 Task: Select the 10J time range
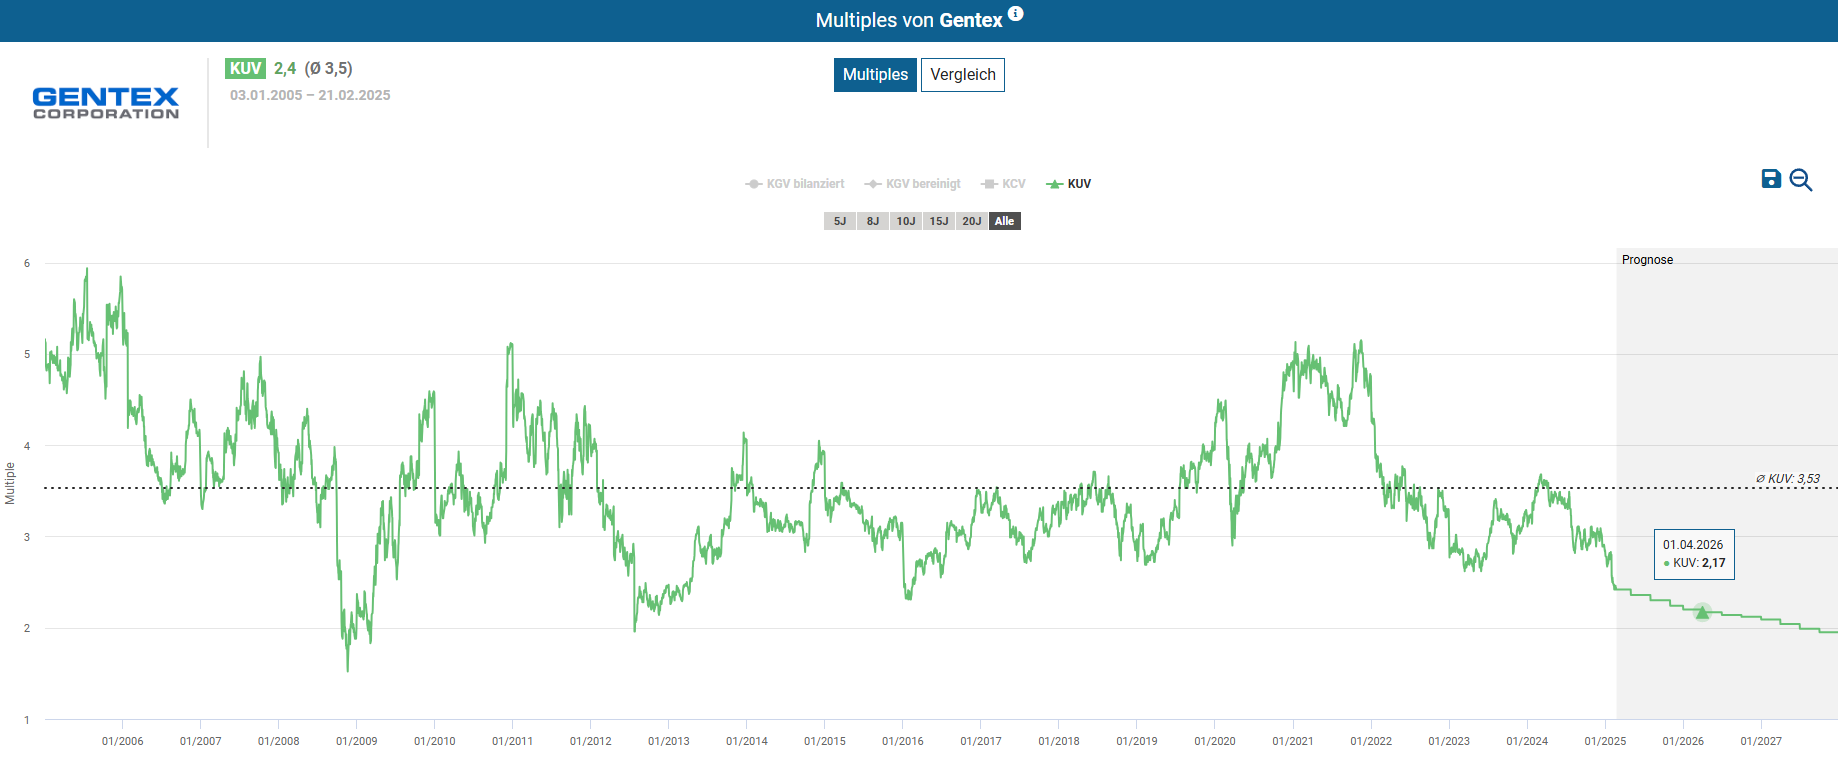906,221
